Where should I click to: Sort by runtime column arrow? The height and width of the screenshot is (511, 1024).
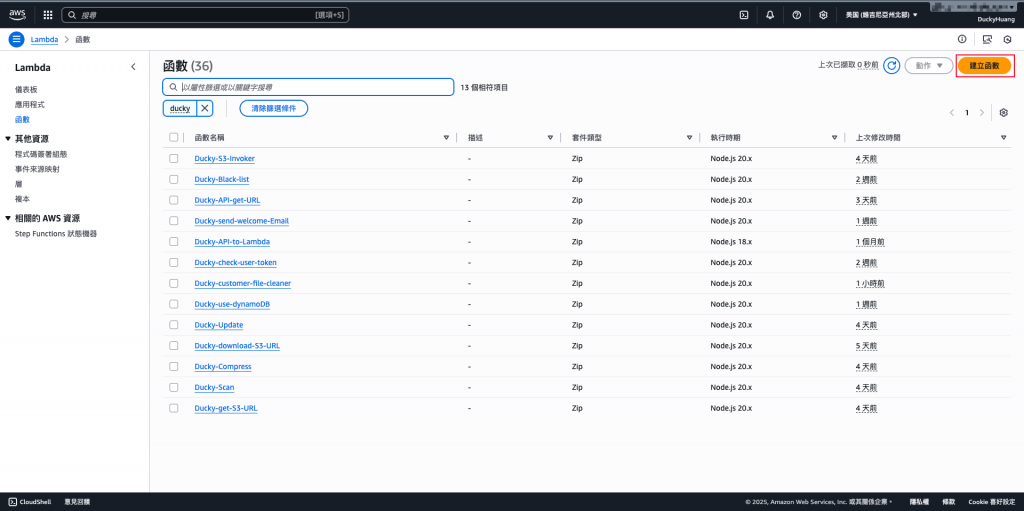click(835, 137)
